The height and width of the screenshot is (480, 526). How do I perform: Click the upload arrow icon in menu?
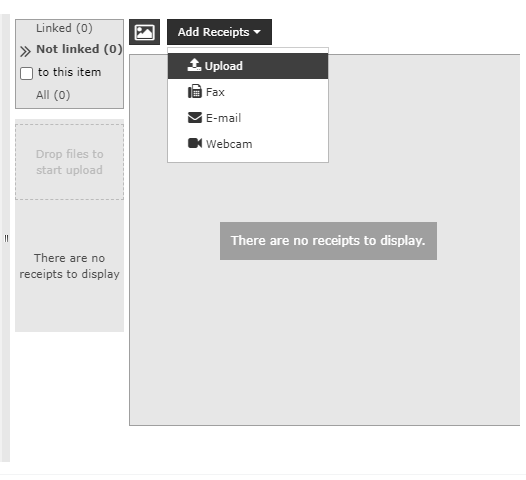pos(194,65)
